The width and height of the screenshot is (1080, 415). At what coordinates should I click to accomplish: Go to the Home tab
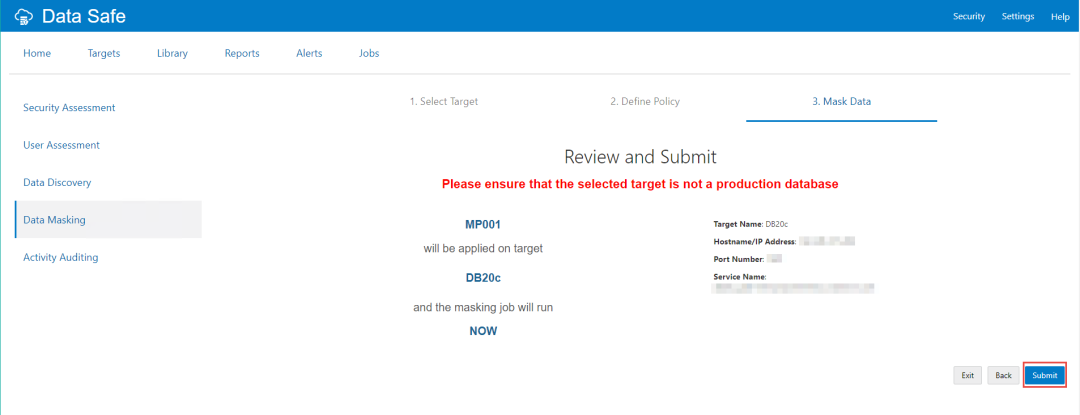point(37,53)
